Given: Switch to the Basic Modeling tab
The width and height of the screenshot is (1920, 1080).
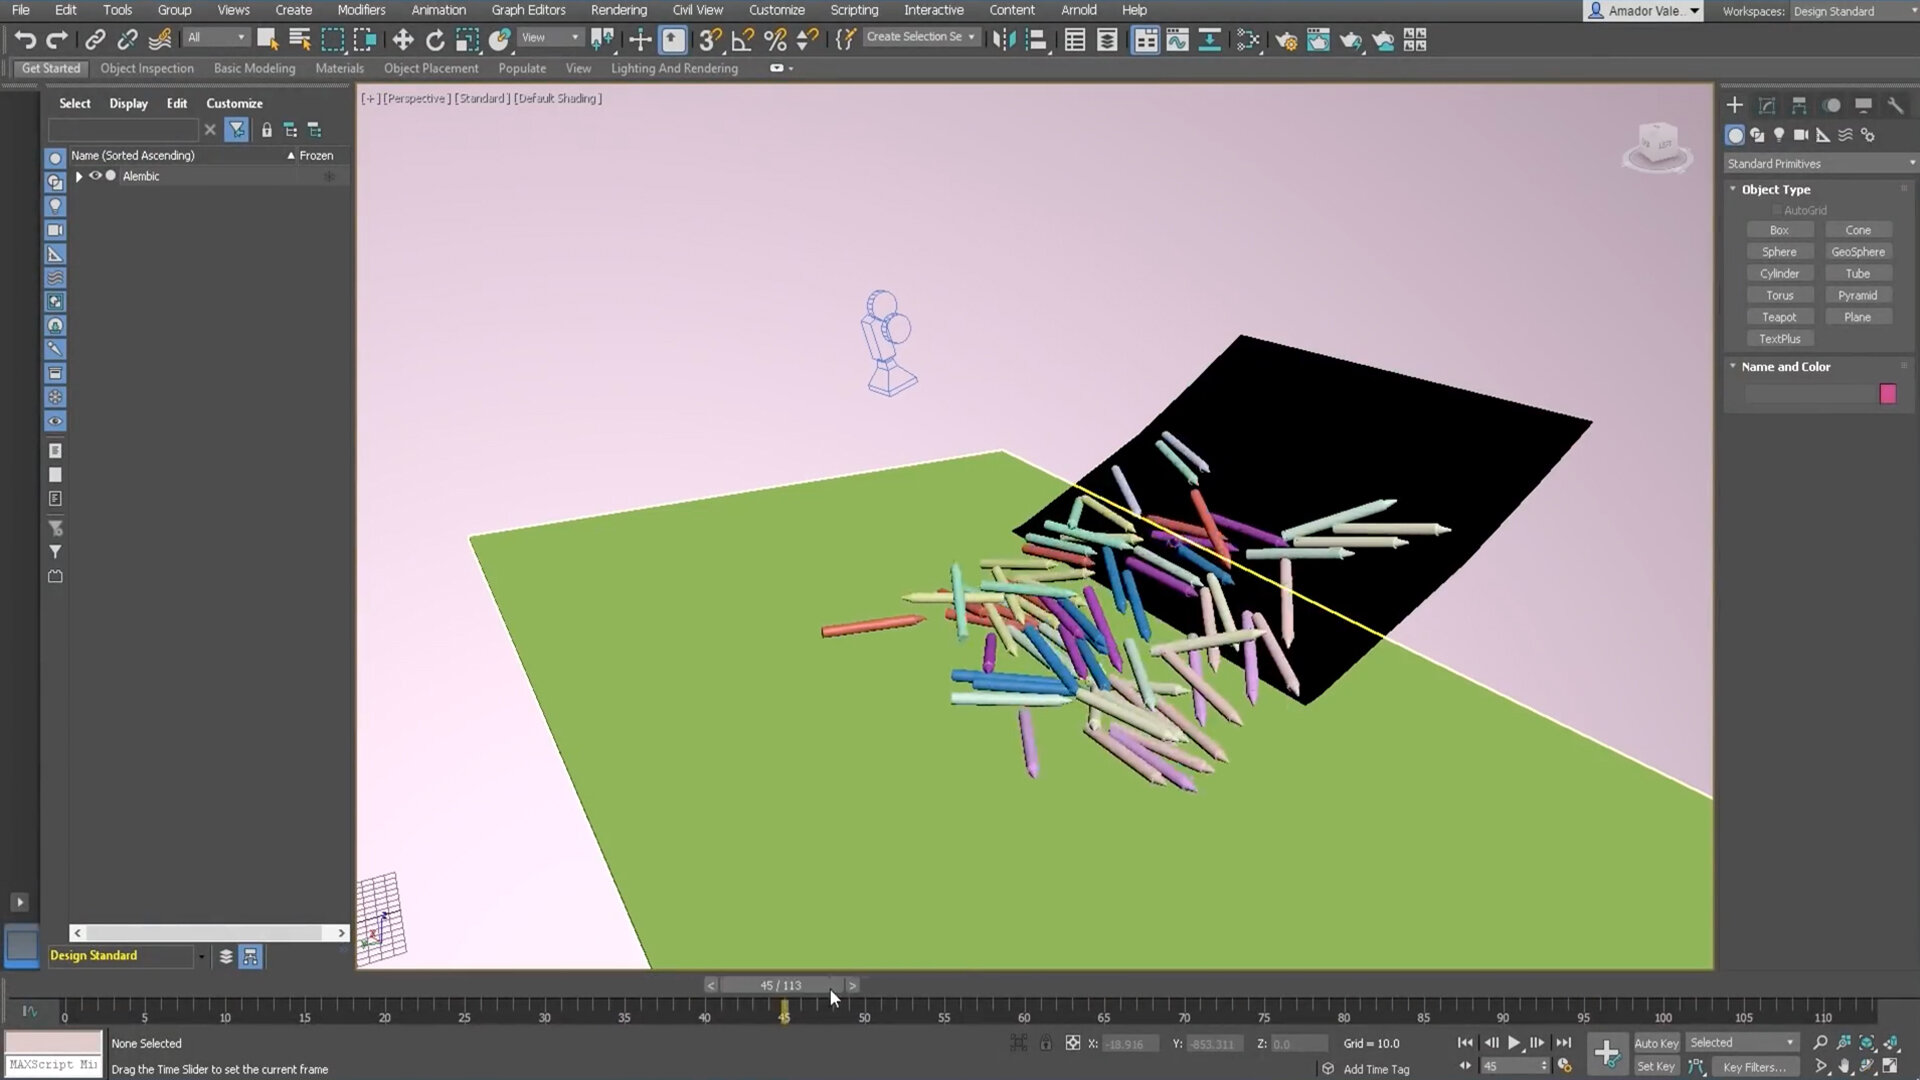Looking at the screenshot, I should click(254, 68).
